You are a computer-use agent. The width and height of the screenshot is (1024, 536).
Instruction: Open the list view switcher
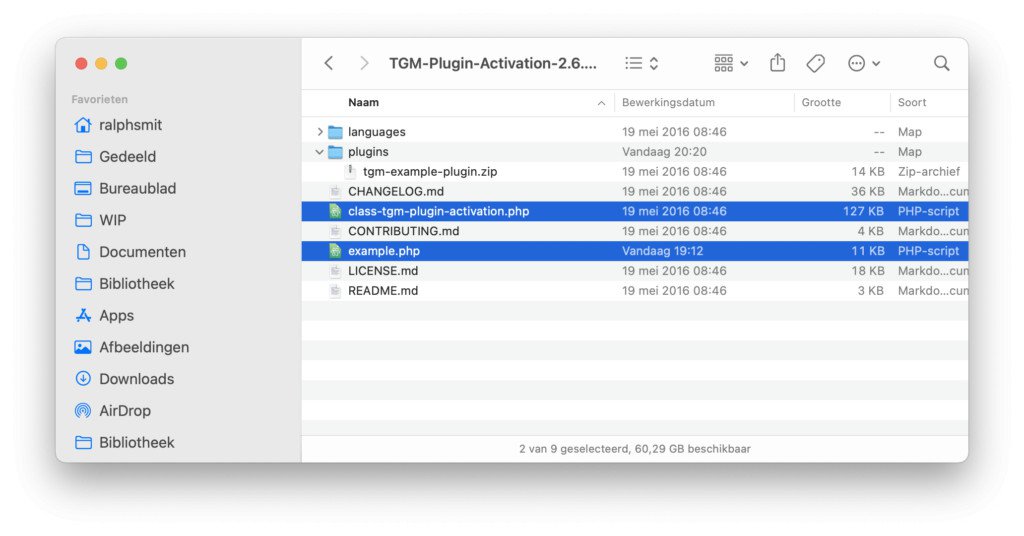(x=641, y=63)
